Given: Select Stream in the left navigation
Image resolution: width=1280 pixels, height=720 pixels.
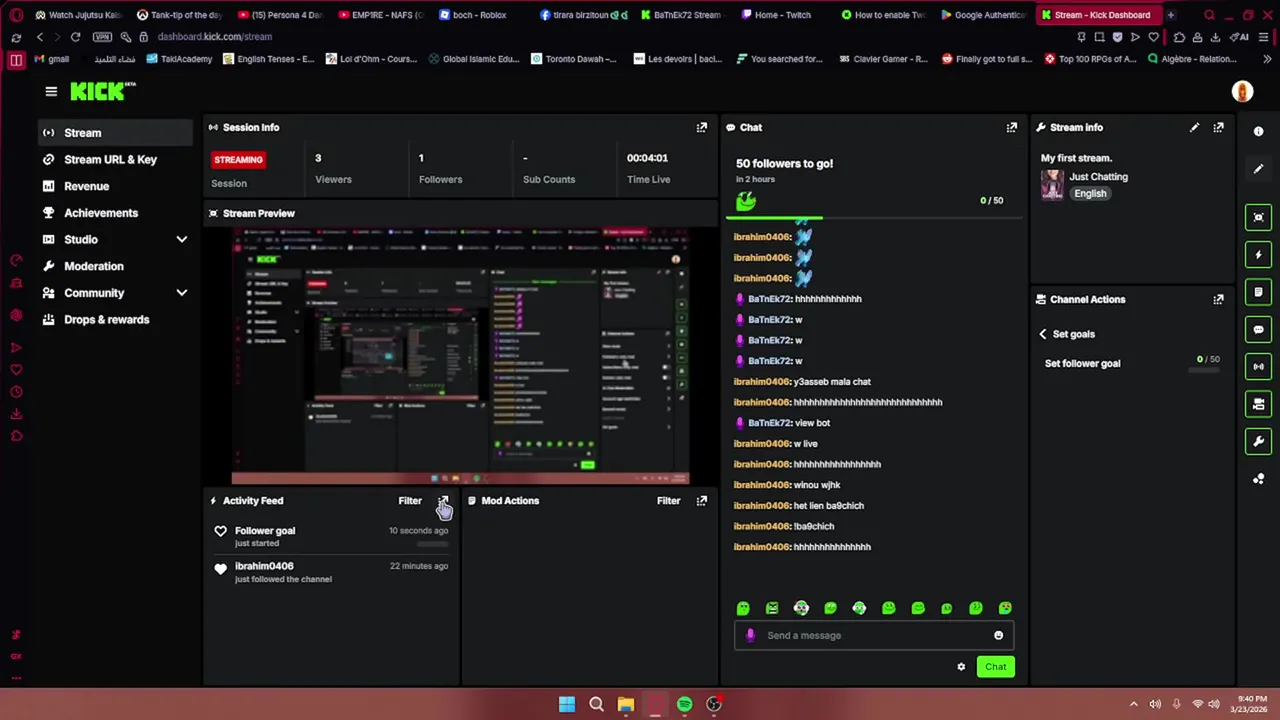Looking at the screenshot, I should pos(115,132).
